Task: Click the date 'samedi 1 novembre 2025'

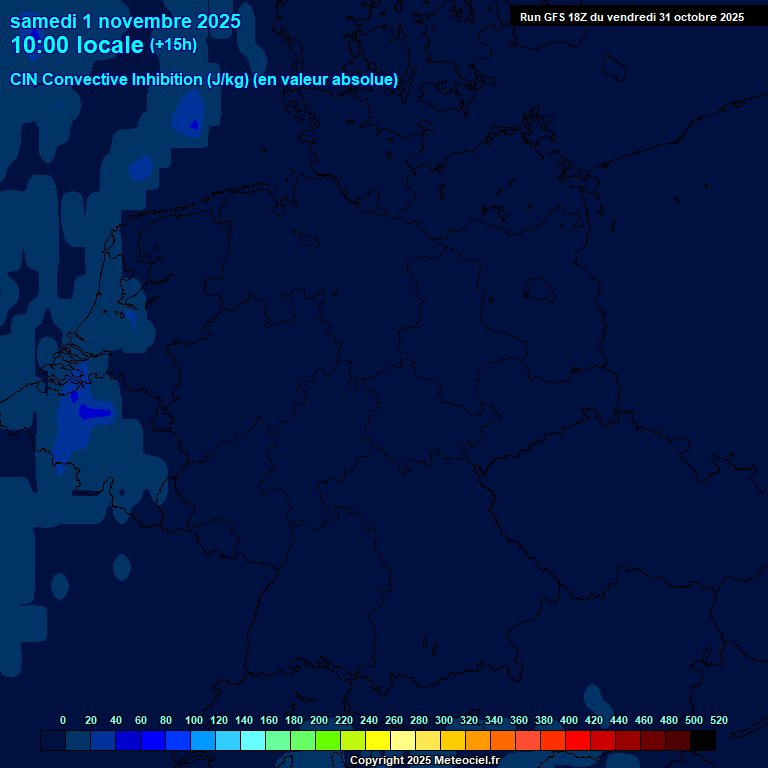Action: coord(125,21)
